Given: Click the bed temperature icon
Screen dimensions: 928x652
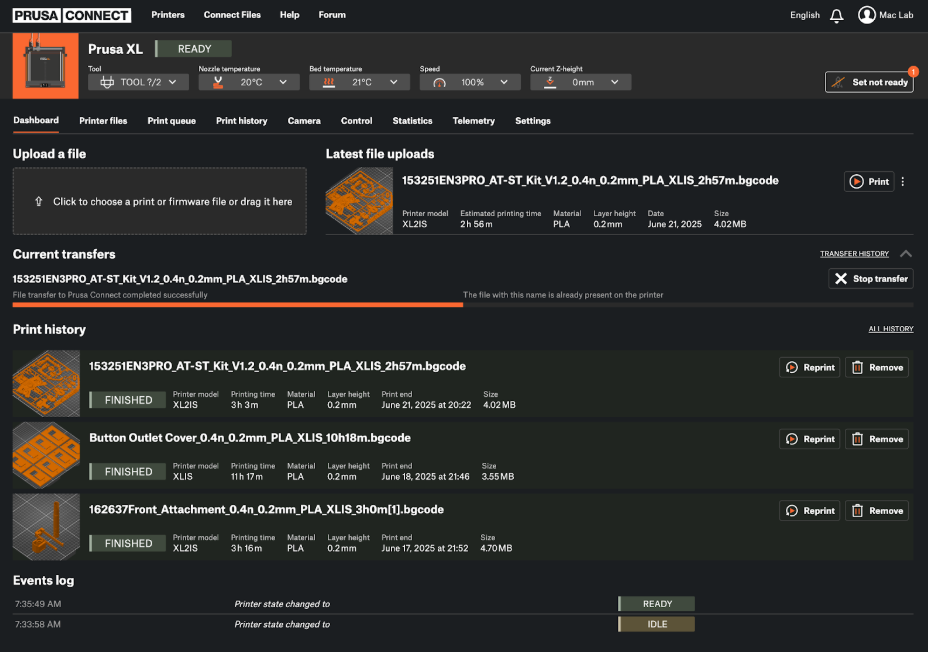Looking at the screenshot, I should pyautogui.click(x=322, y=83).
